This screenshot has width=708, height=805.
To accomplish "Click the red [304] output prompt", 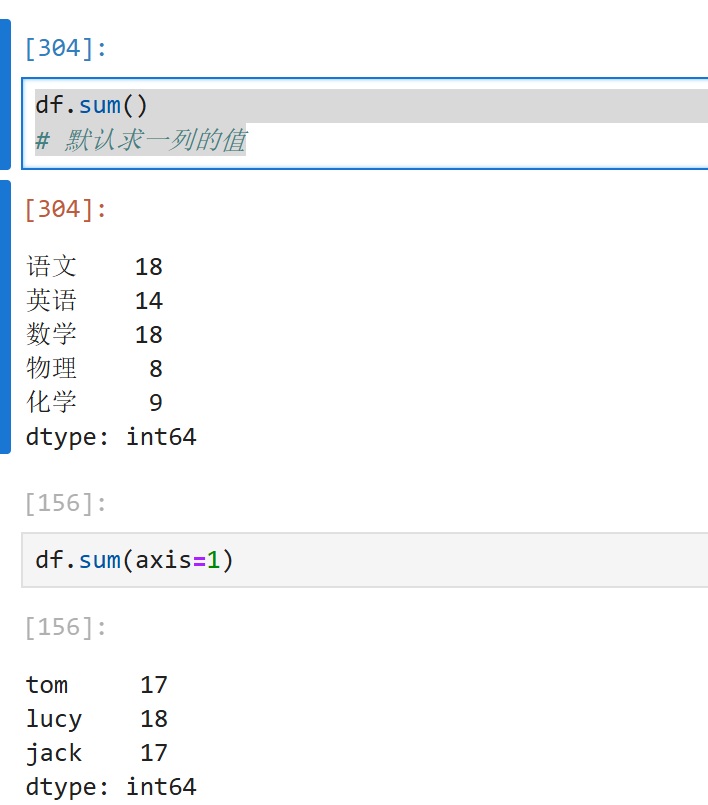I will click(65, 210).
